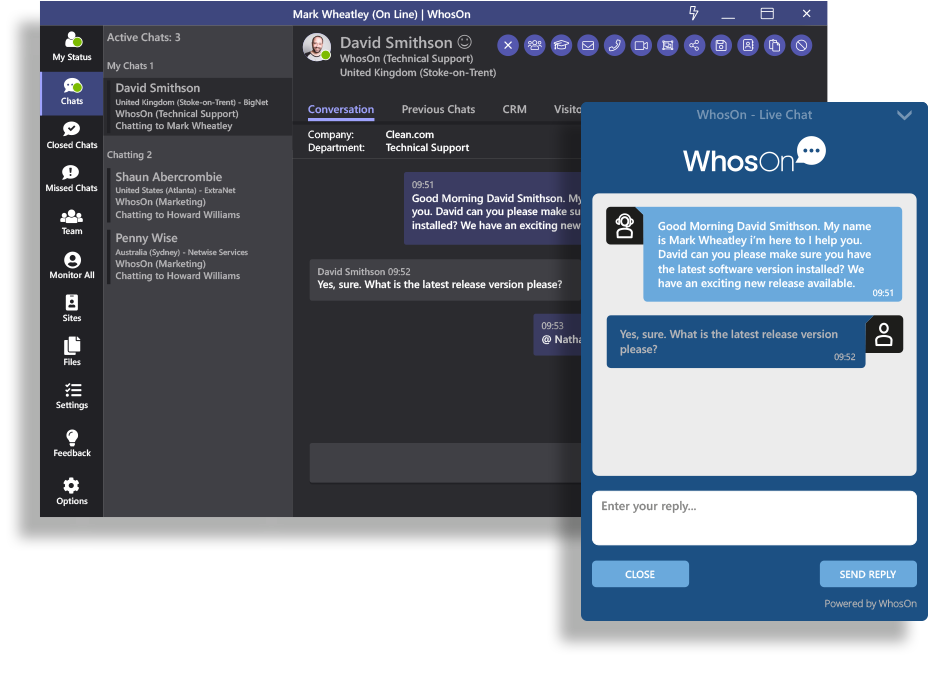The image size is (930, 675).
Task: Click the block visitor icon
Action: click(801, 46)
